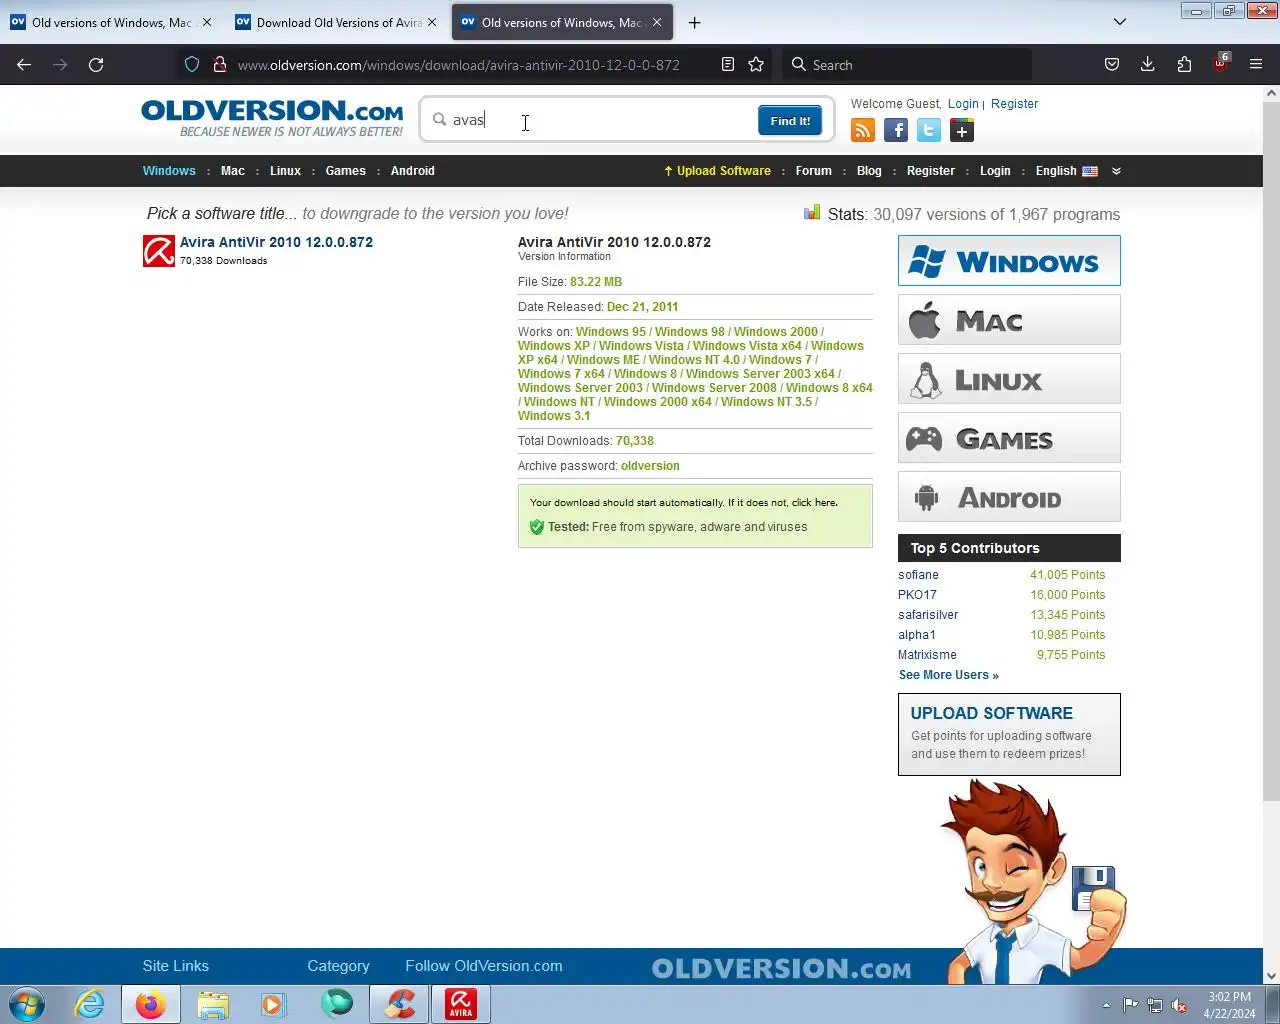Go back with browser back arrow
Image resolution: width=1280 pixels, height=1024 pixels.
[x=24, y=64]
